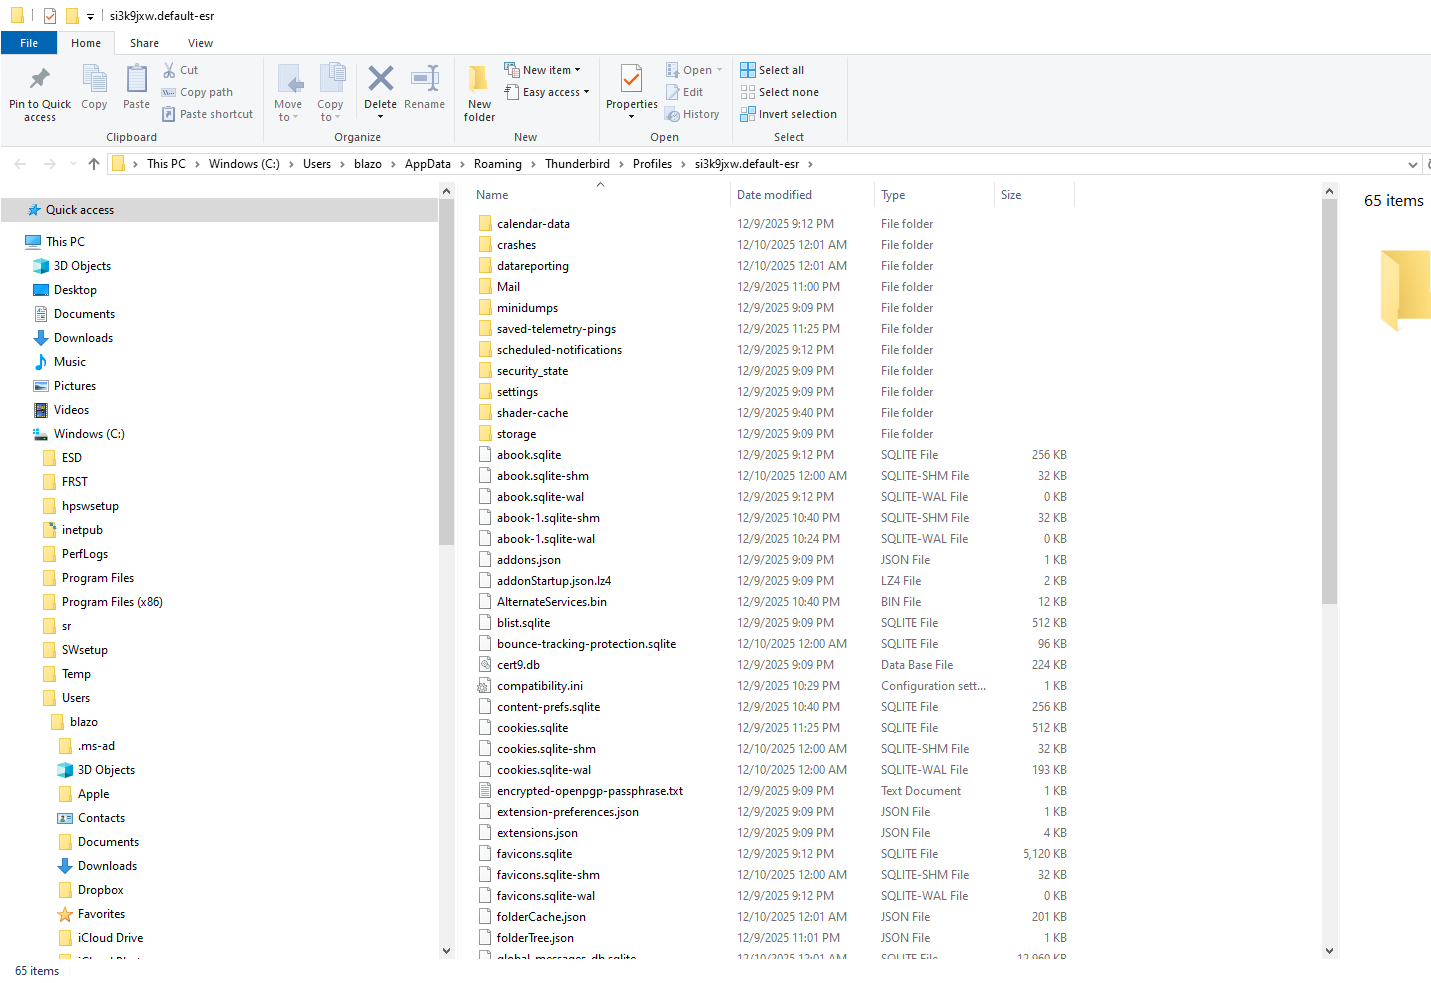Image resolution: width=1431 pixels, height=983 pixels.
Task: Click Invert selection in the ribbon
Action: [x=788, y=114]
